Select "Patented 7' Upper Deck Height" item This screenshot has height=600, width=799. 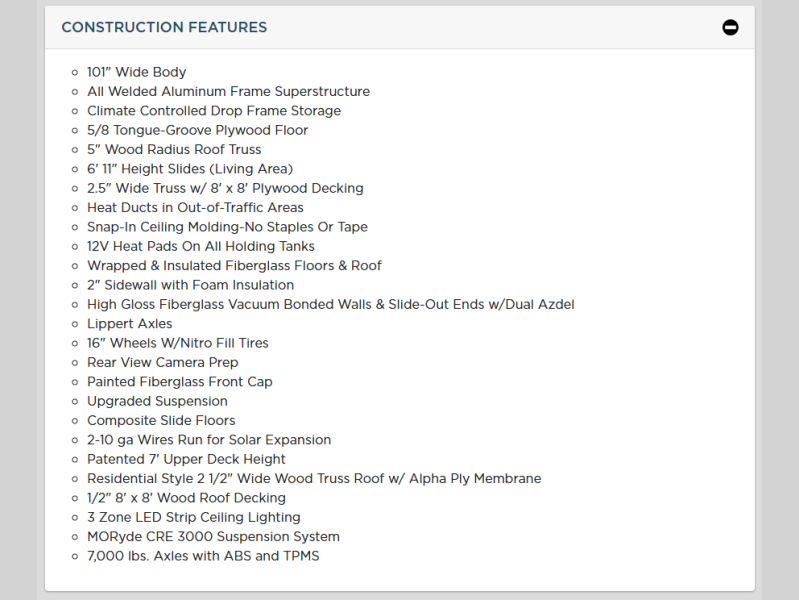click(186, 459)
